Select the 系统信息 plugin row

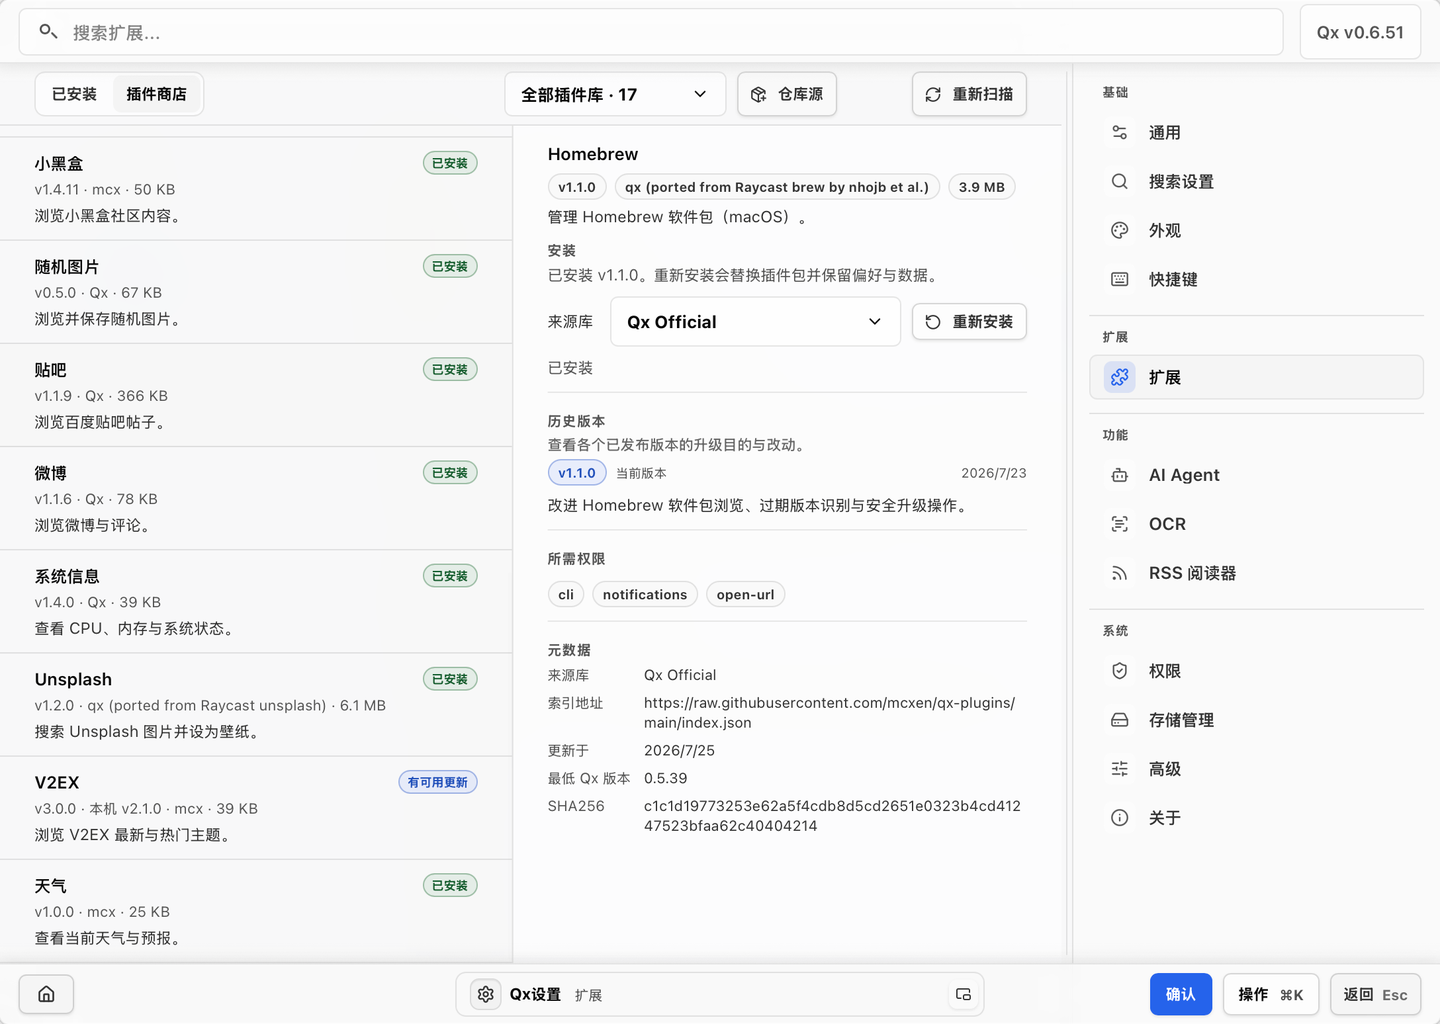256,601
